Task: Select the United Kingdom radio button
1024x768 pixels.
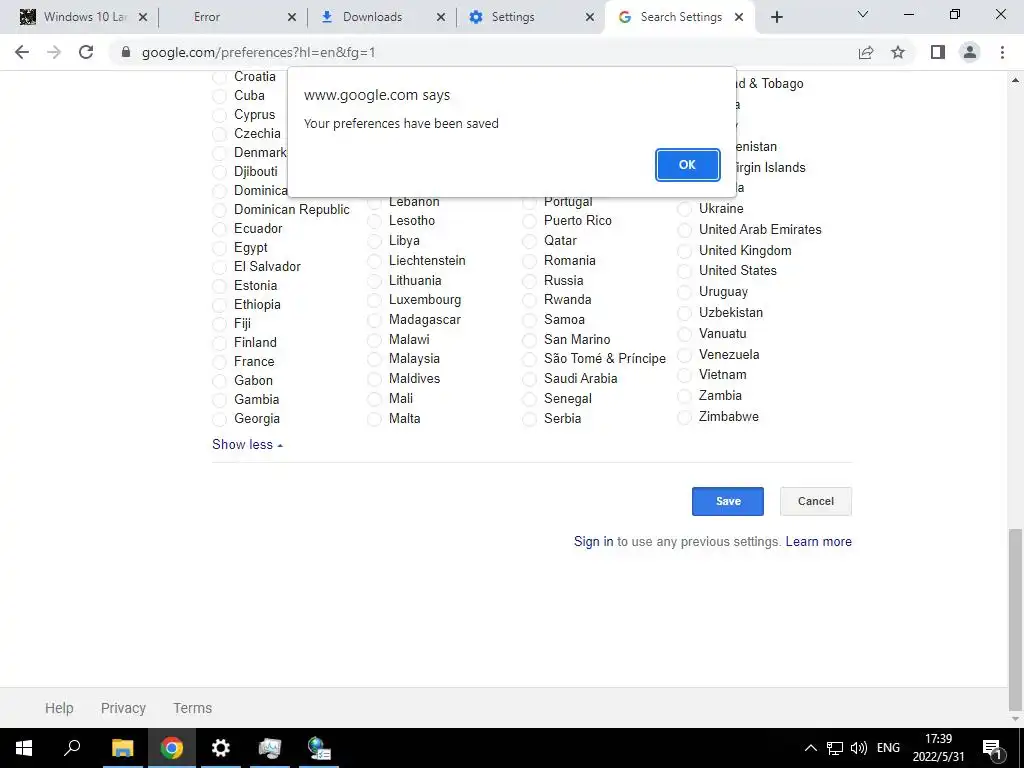Action: [684, 251]
